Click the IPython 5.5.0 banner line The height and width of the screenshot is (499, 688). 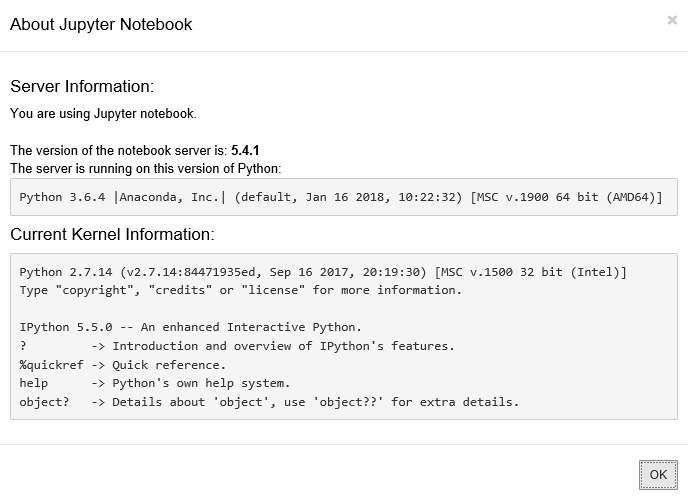(x=190, y=327)
